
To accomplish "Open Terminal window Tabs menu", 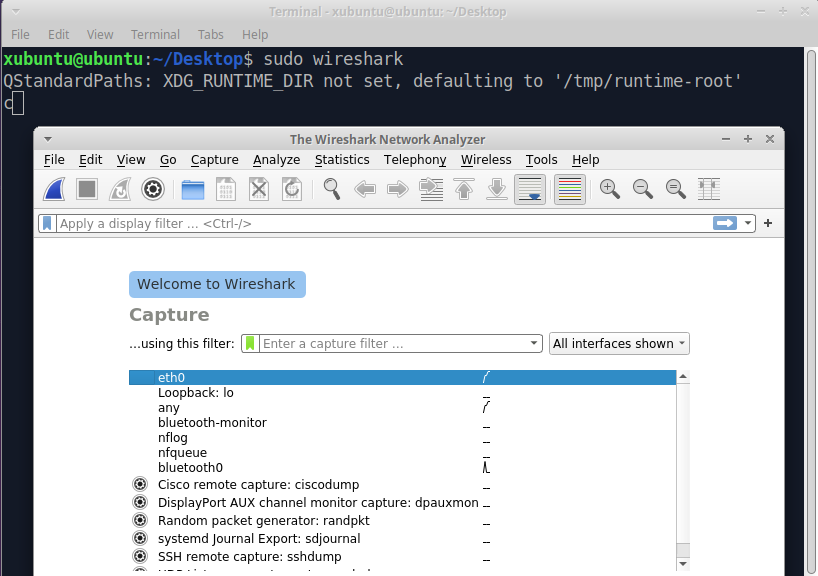I will [x=211, y=34].
